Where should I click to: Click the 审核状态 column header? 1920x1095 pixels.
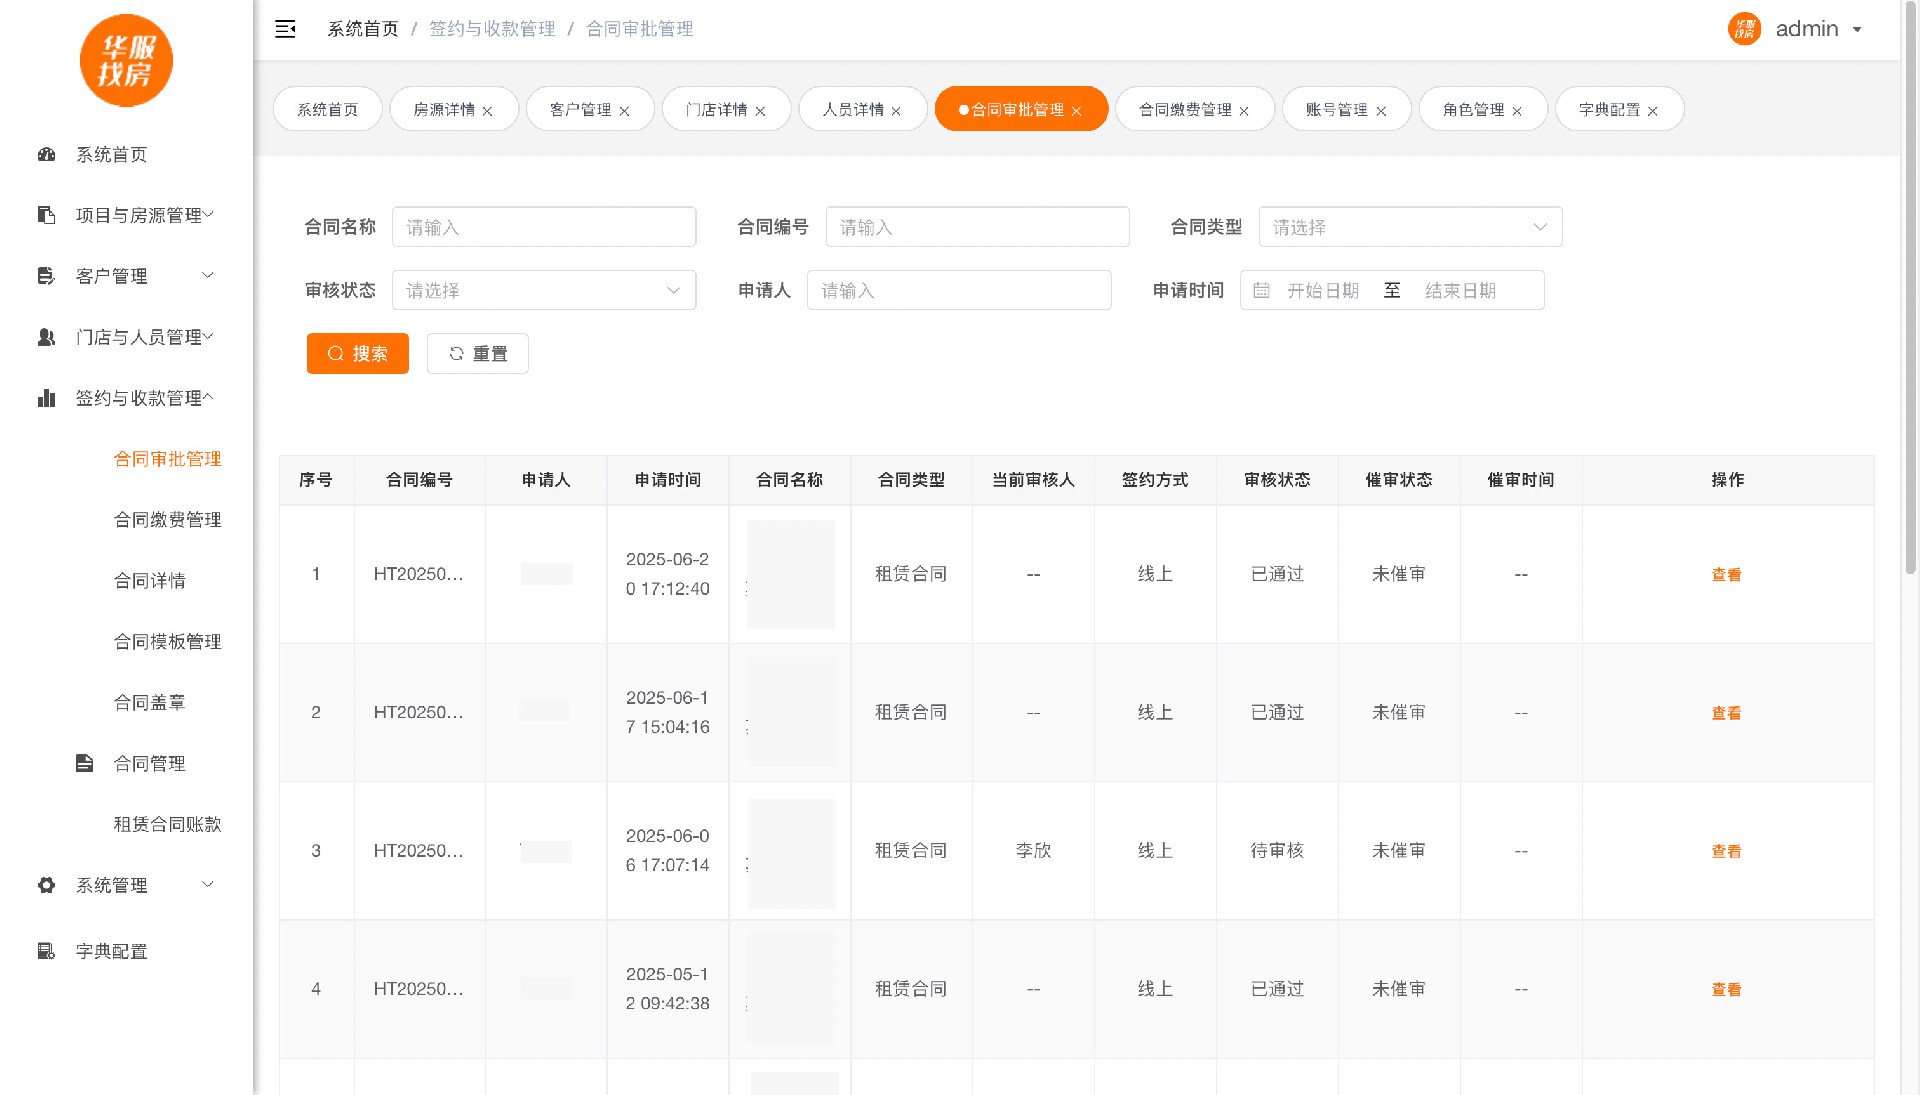click(x=1277, y=480)
